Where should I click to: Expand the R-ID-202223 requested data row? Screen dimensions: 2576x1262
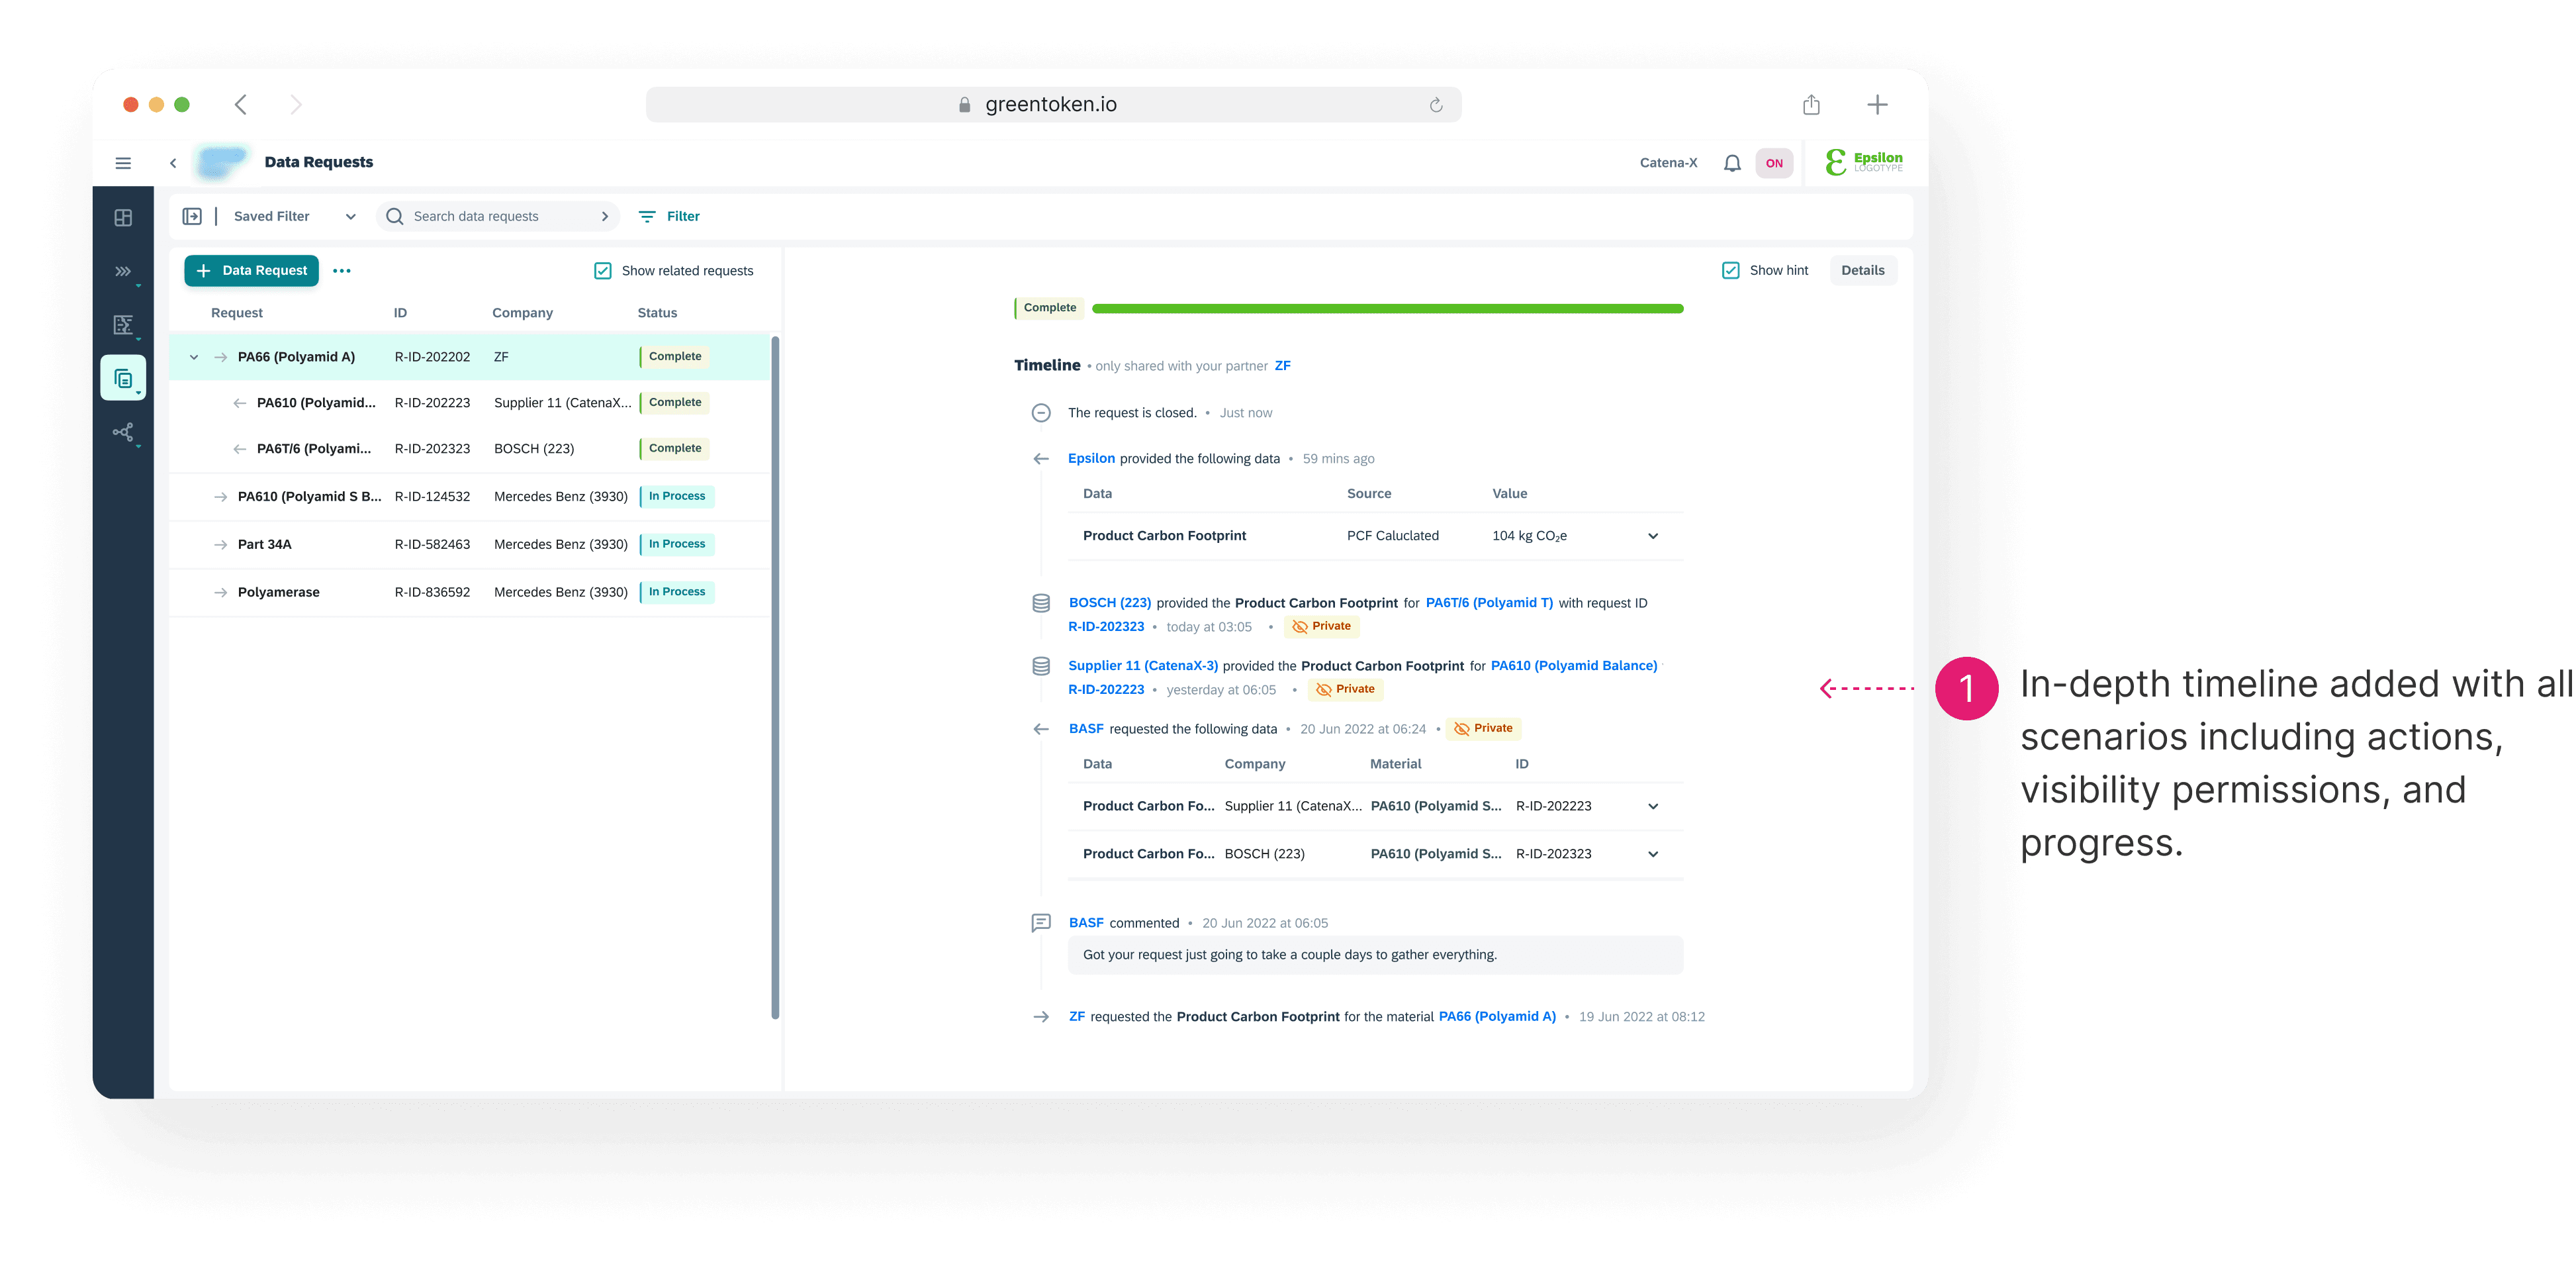point(1653,806)
